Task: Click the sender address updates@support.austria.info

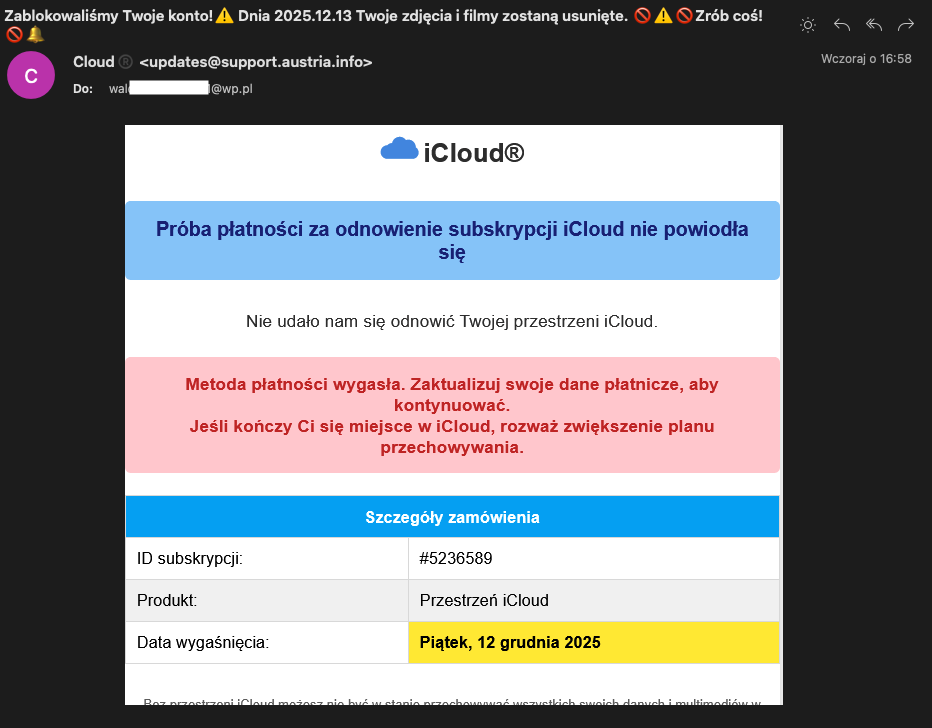Action: (x=255, y=62)
